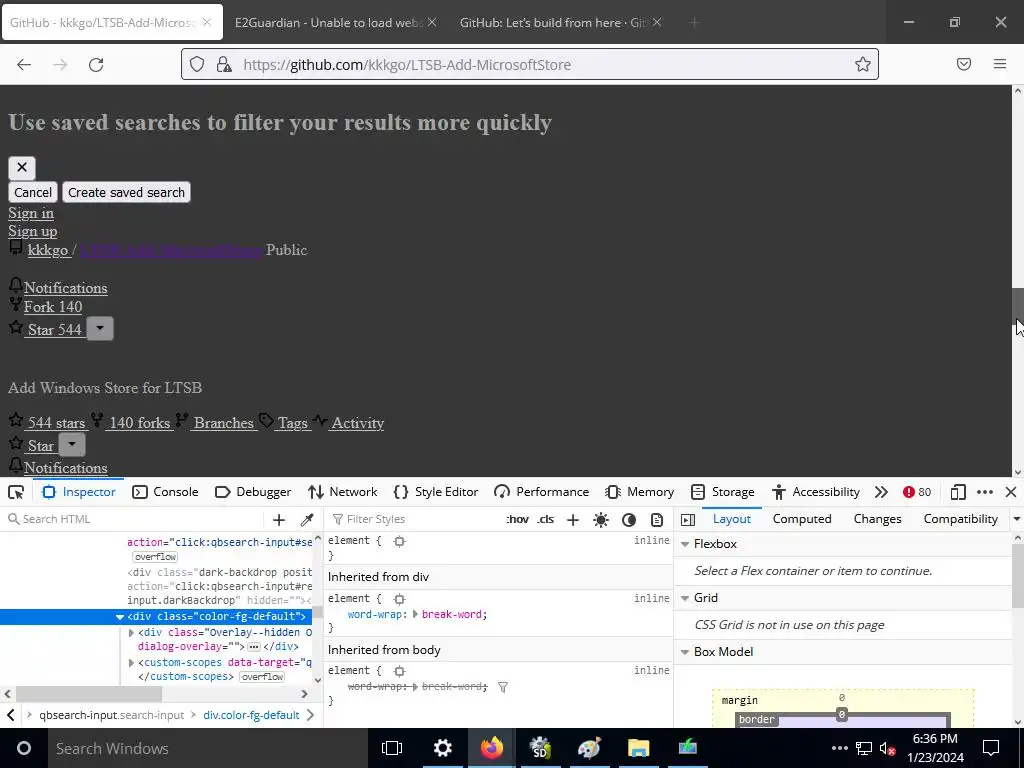Open the Network tab
The width and height of the screenshot is (1024, 768).
(x=343, y=492)
